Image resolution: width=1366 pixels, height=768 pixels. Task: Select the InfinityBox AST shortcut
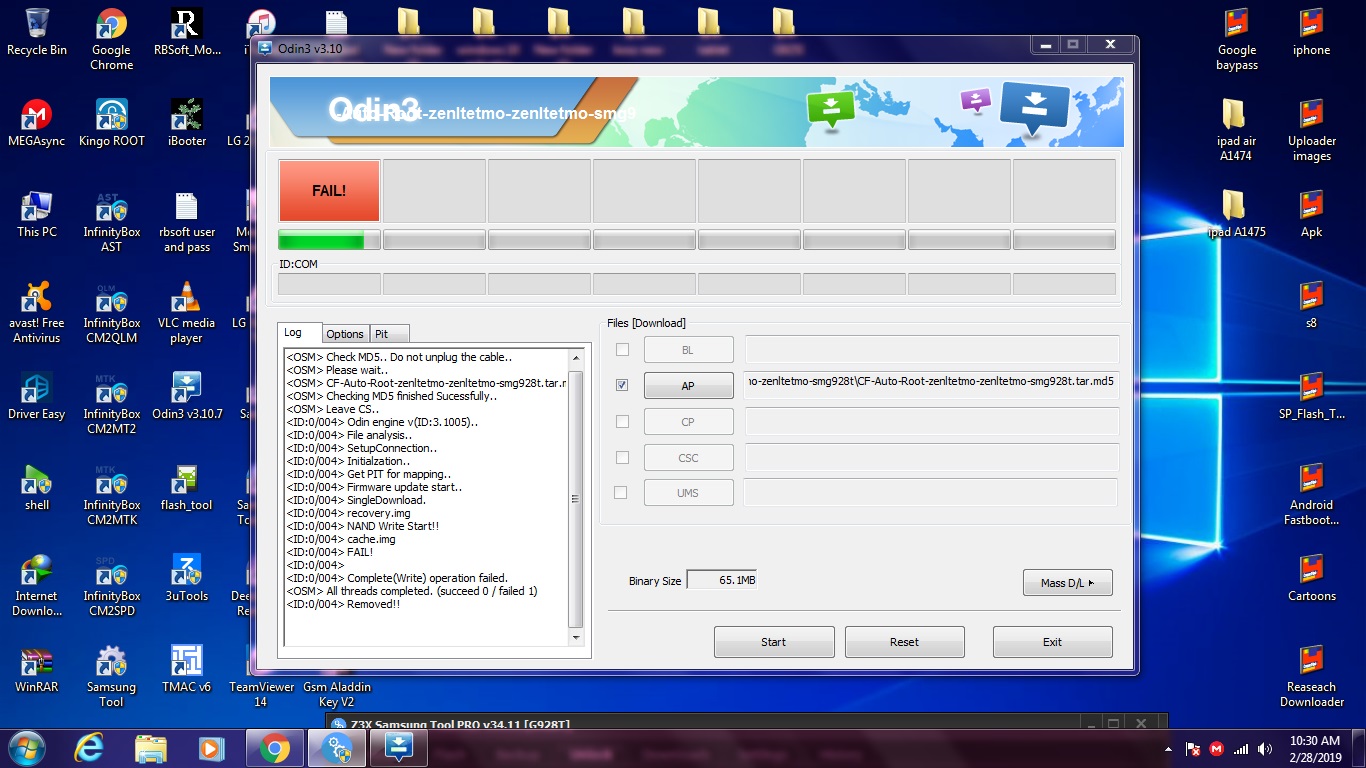pos(112,221)
